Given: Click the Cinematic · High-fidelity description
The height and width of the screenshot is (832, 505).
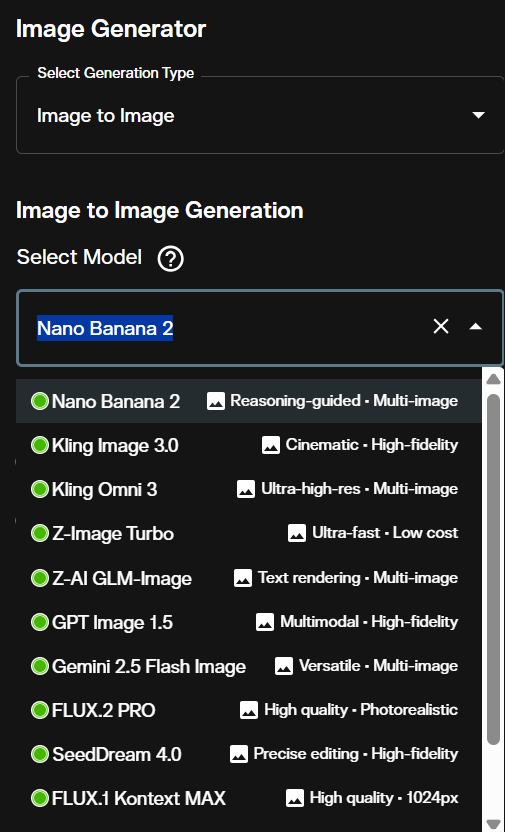Looking at the screenshot, I should pyautogui.click(x=372, y=445).
